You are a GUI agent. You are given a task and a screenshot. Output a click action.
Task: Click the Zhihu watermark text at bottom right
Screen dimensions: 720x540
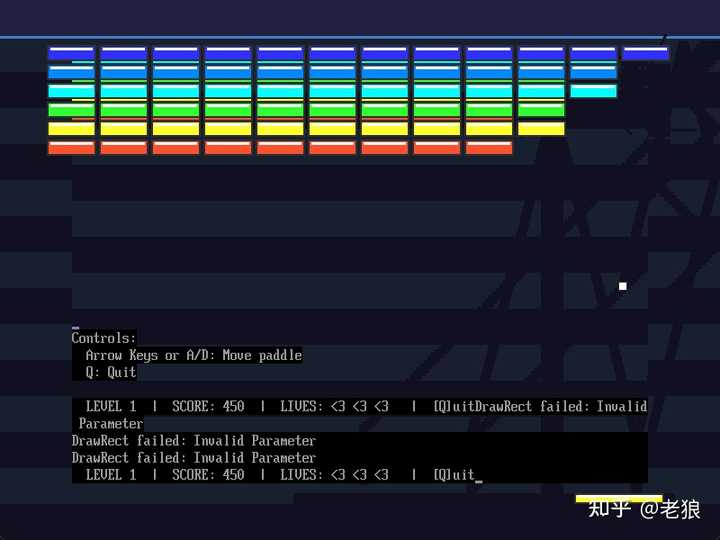644,509
